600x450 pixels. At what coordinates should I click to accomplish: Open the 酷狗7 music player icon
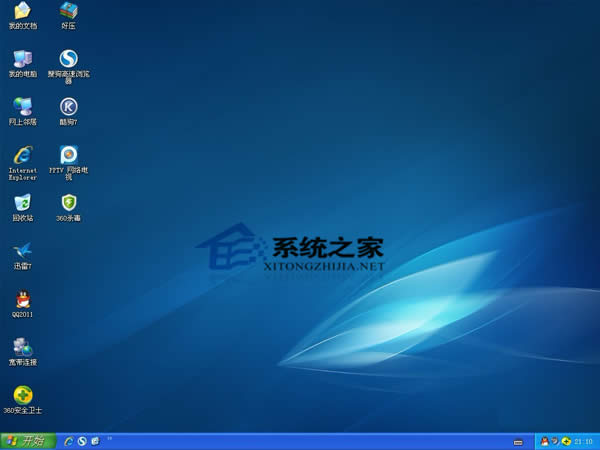click(69, 111)
